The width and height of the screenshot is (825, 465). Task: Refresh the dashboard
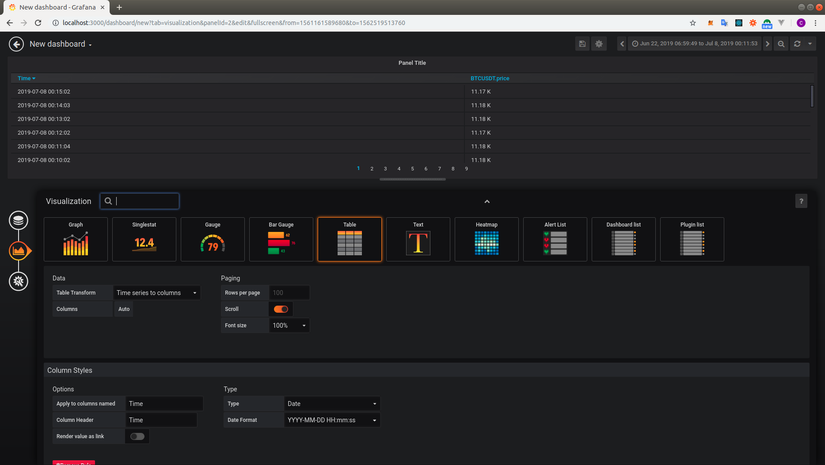point(797,44)
